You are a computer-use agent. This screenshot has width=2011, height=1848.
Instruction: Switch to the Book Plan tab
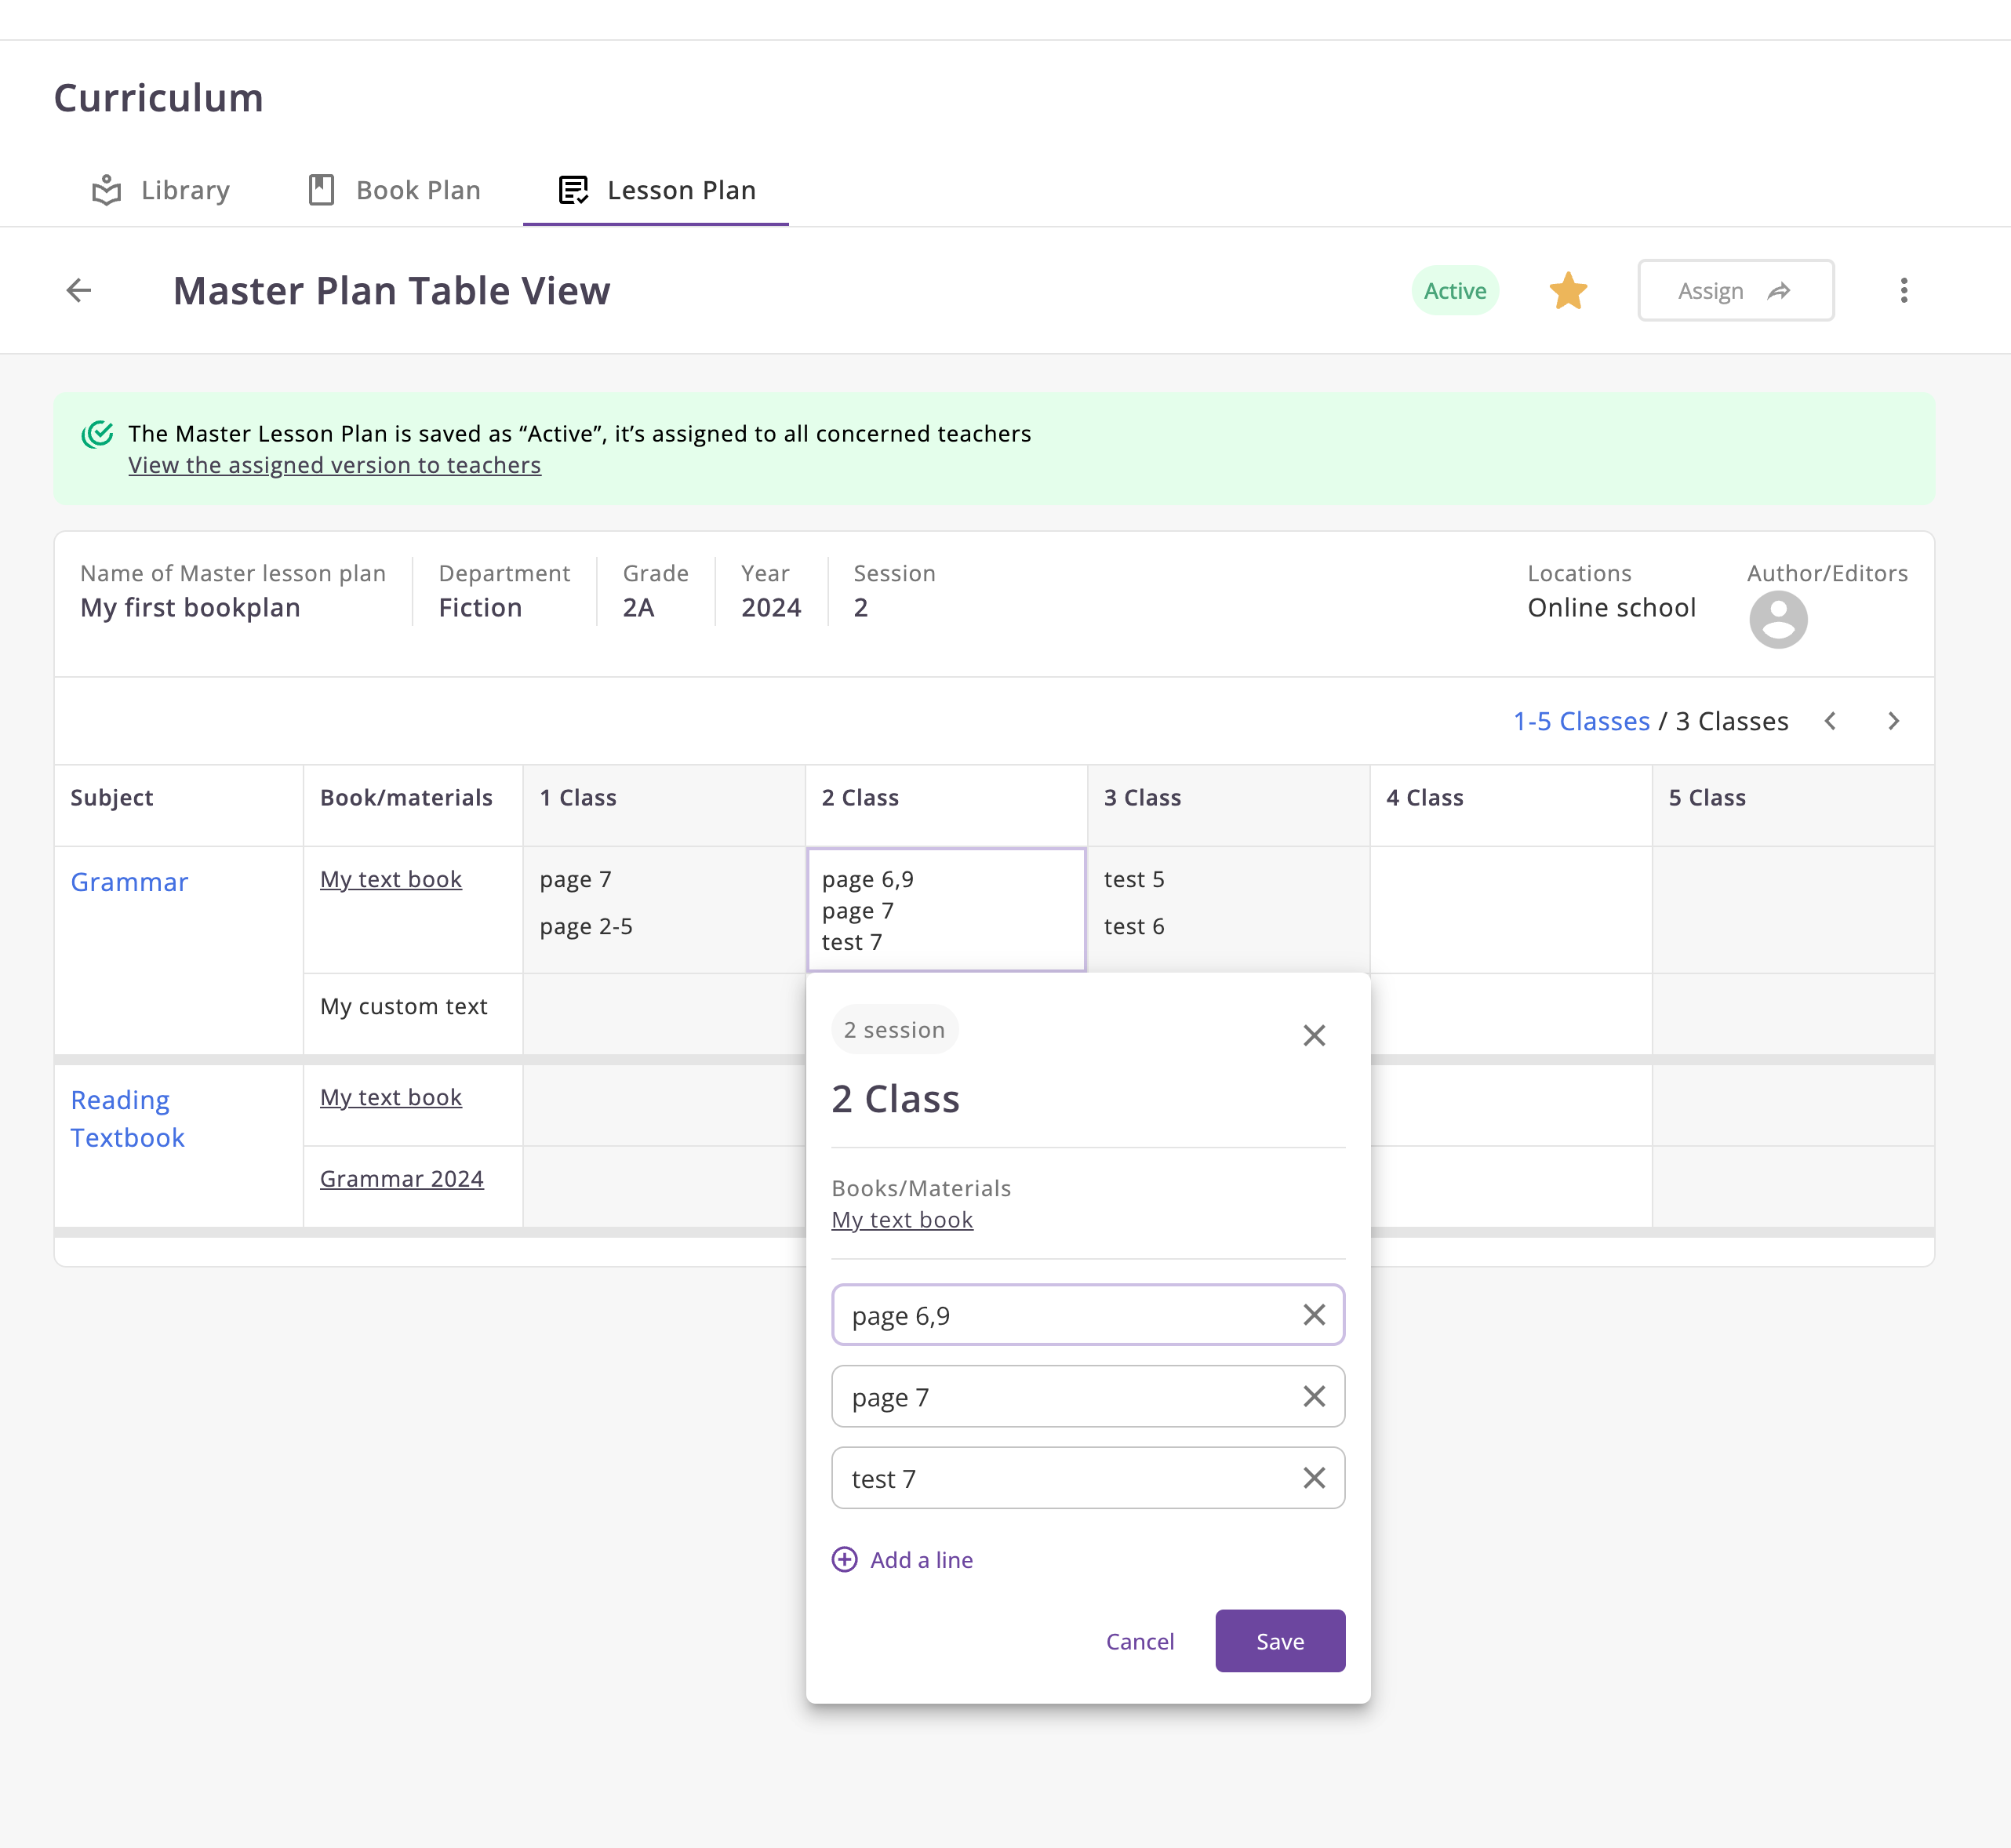[394, 190]
